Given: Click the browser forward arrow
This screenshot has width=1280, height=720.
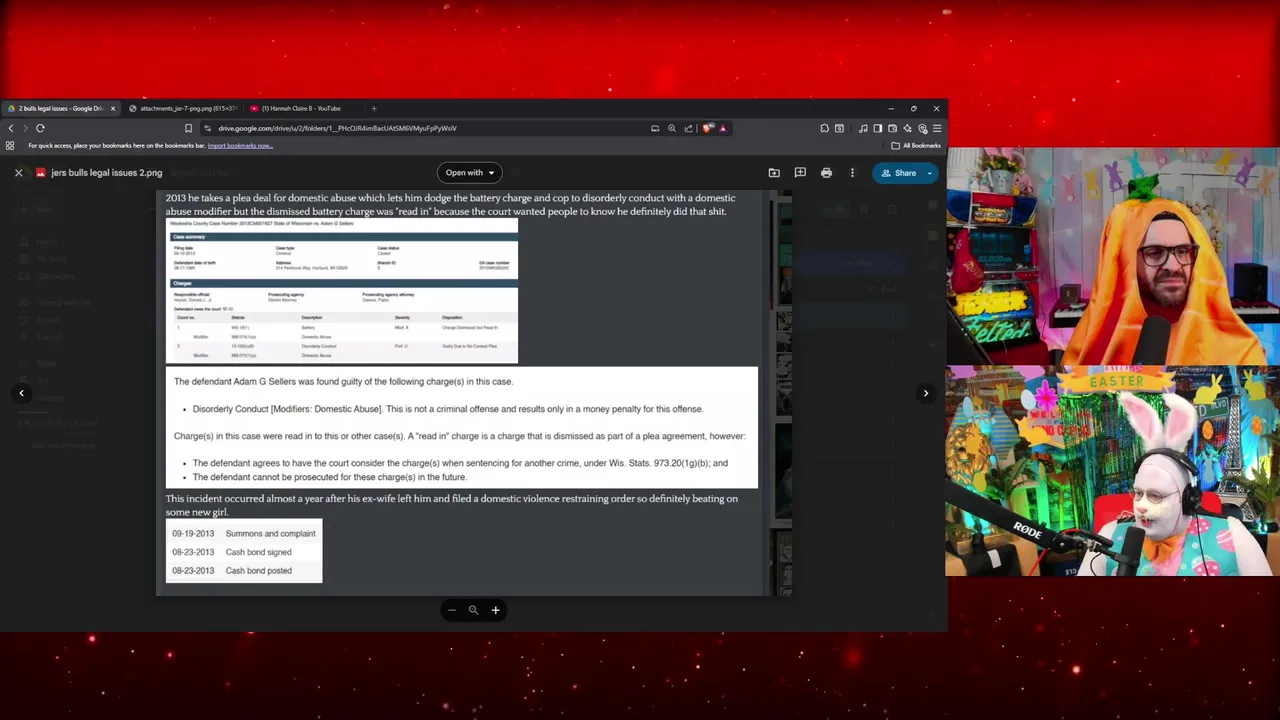Looking at the screenshot, I should pos(26,128).
